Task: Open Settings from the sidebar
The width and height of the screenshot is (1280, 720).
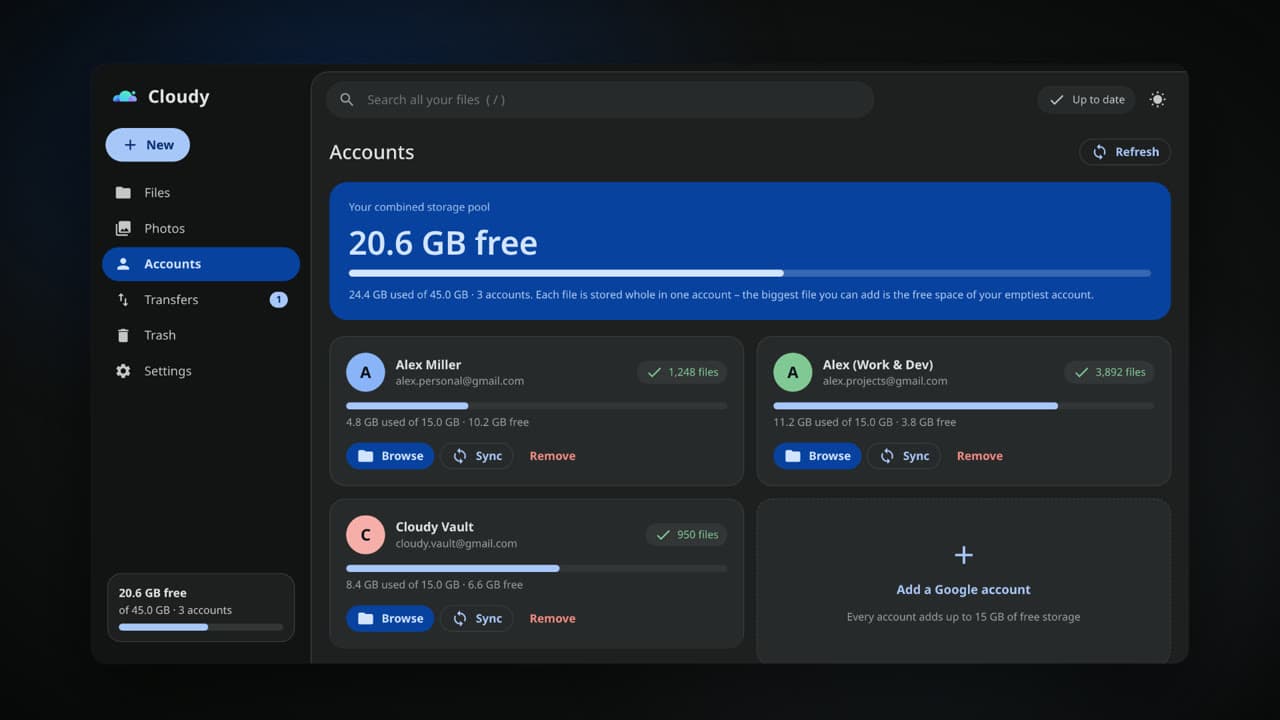Action: pos(201,371)
